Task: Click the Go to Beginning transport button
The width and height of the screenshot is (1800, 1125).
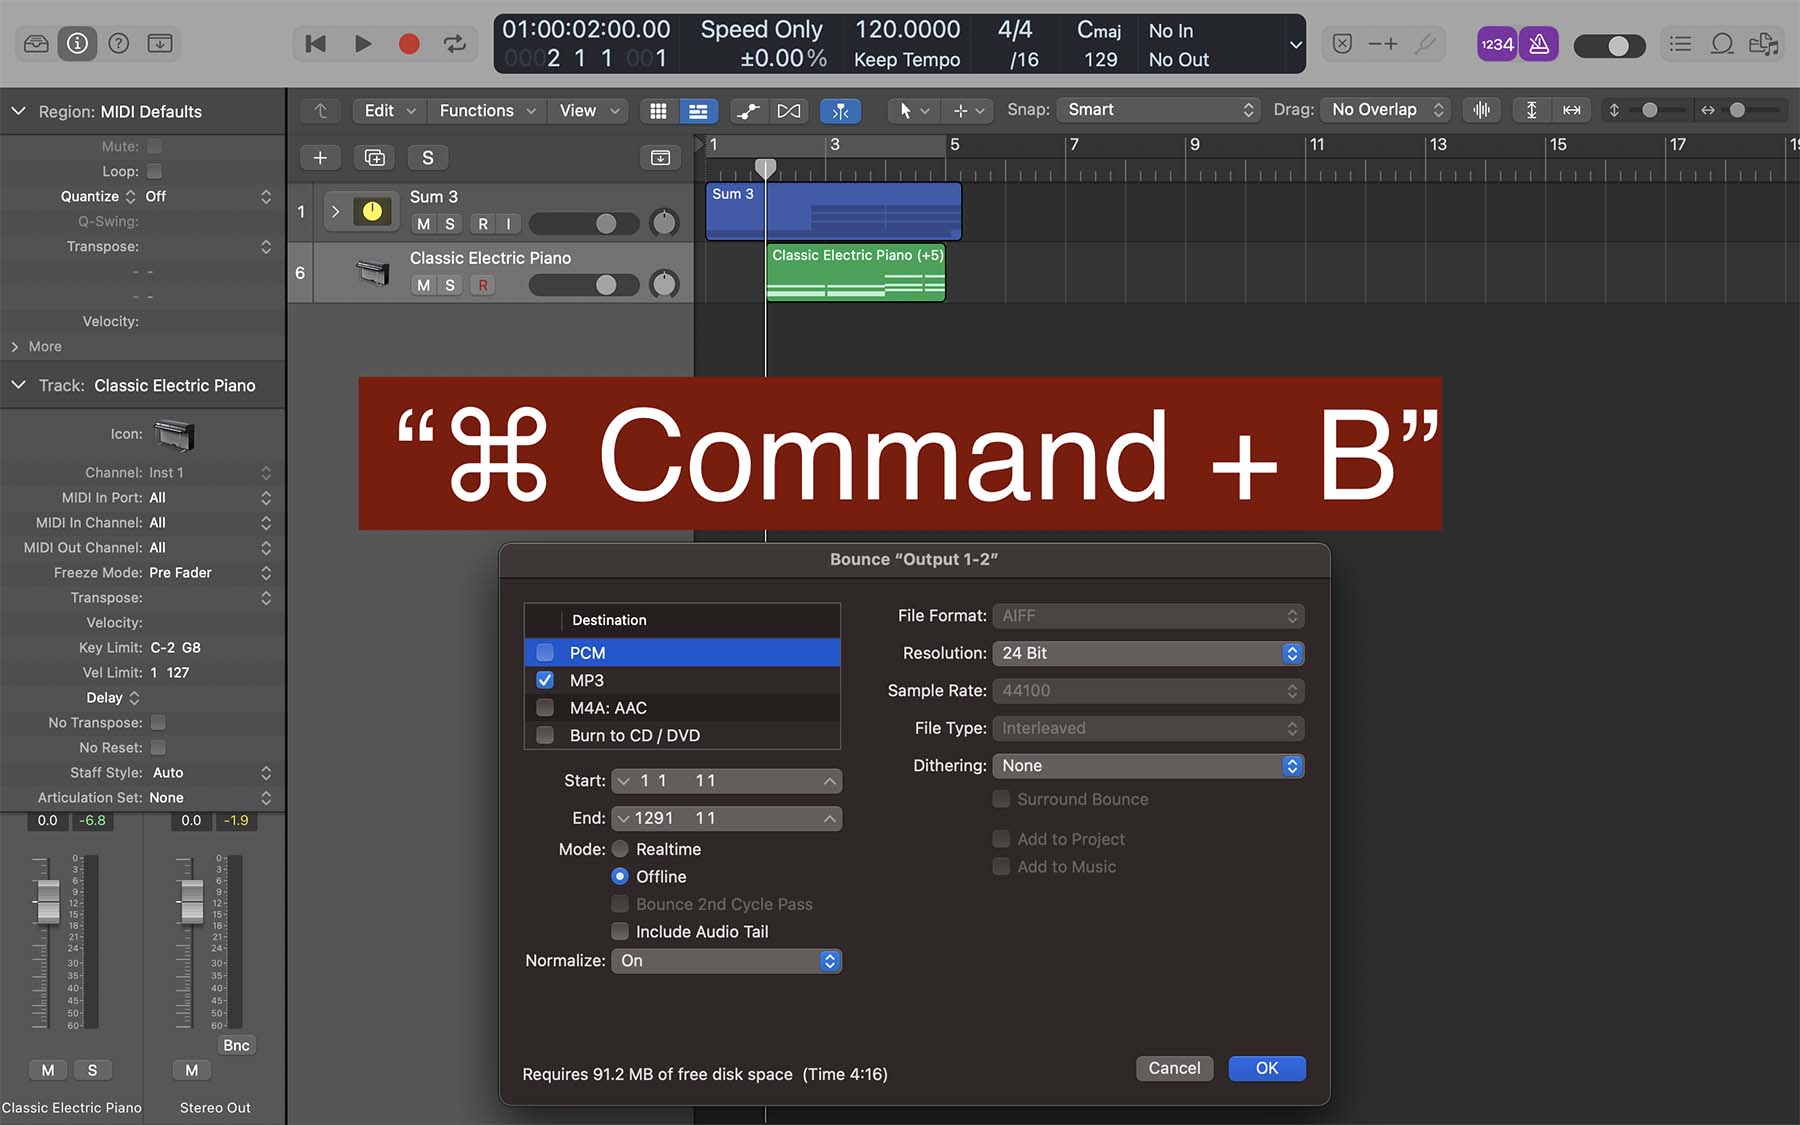Action: click(x=315, y=44)
